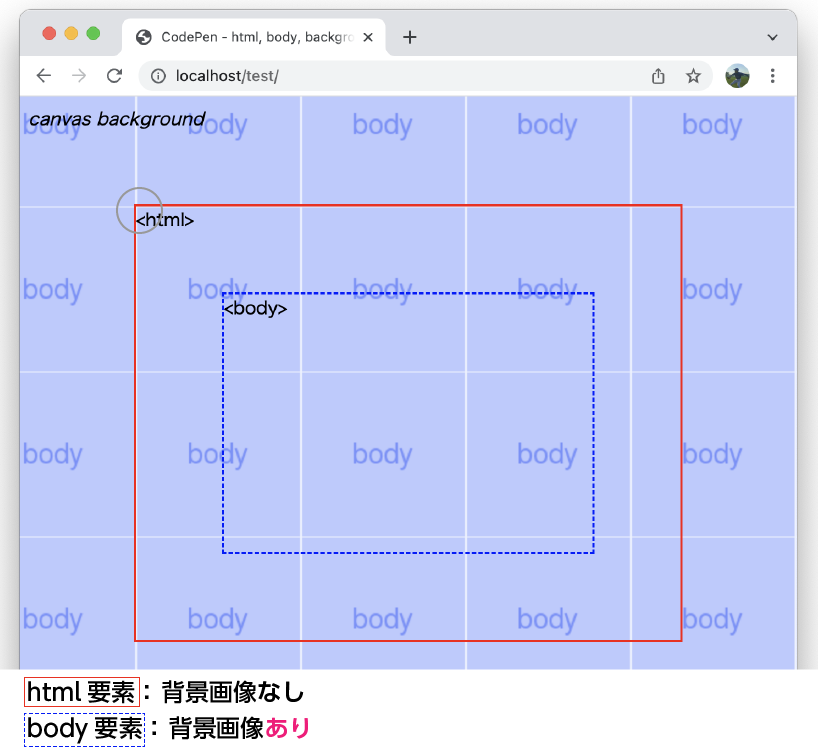818x755 pixels.
Task: View site information for localhost
Action: click(x=158, y=75)
